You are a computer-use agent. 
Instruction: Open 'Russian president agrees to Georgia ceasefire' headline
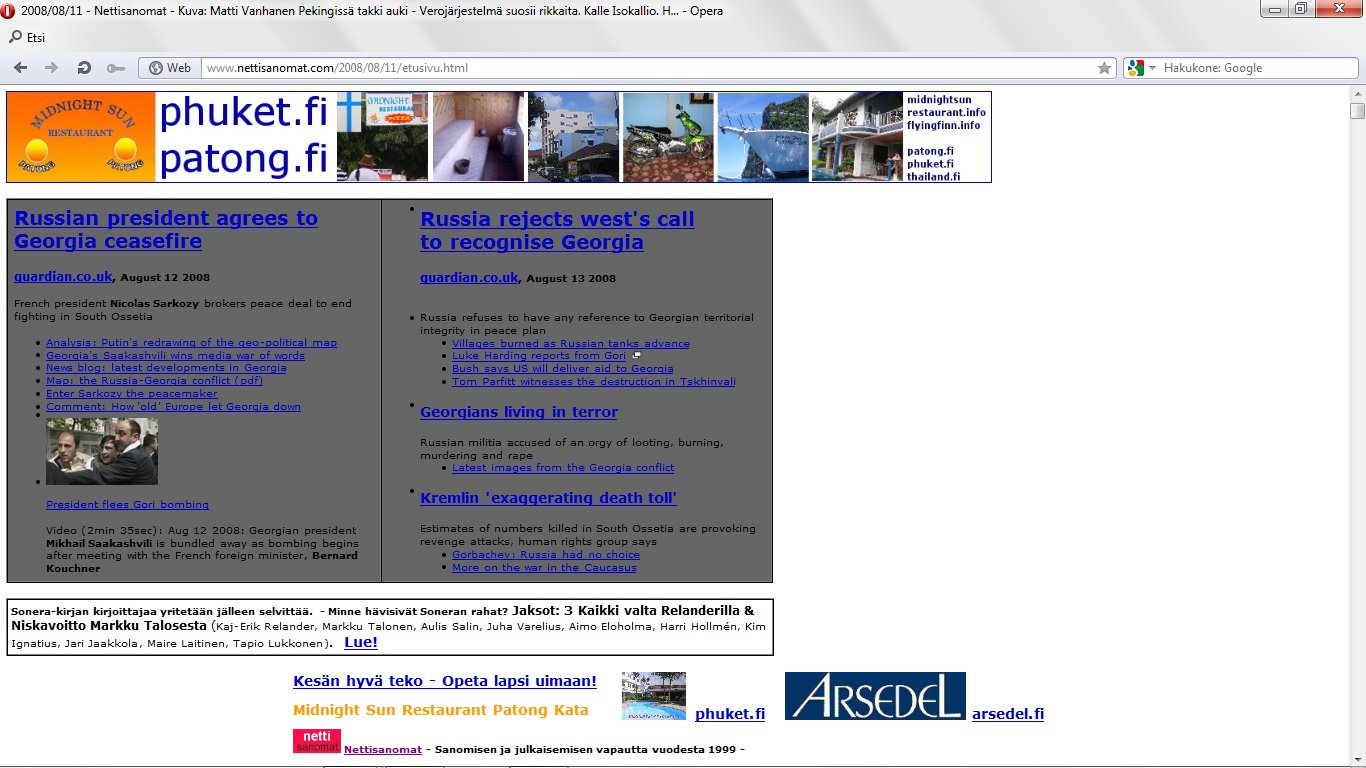point(165,230)
